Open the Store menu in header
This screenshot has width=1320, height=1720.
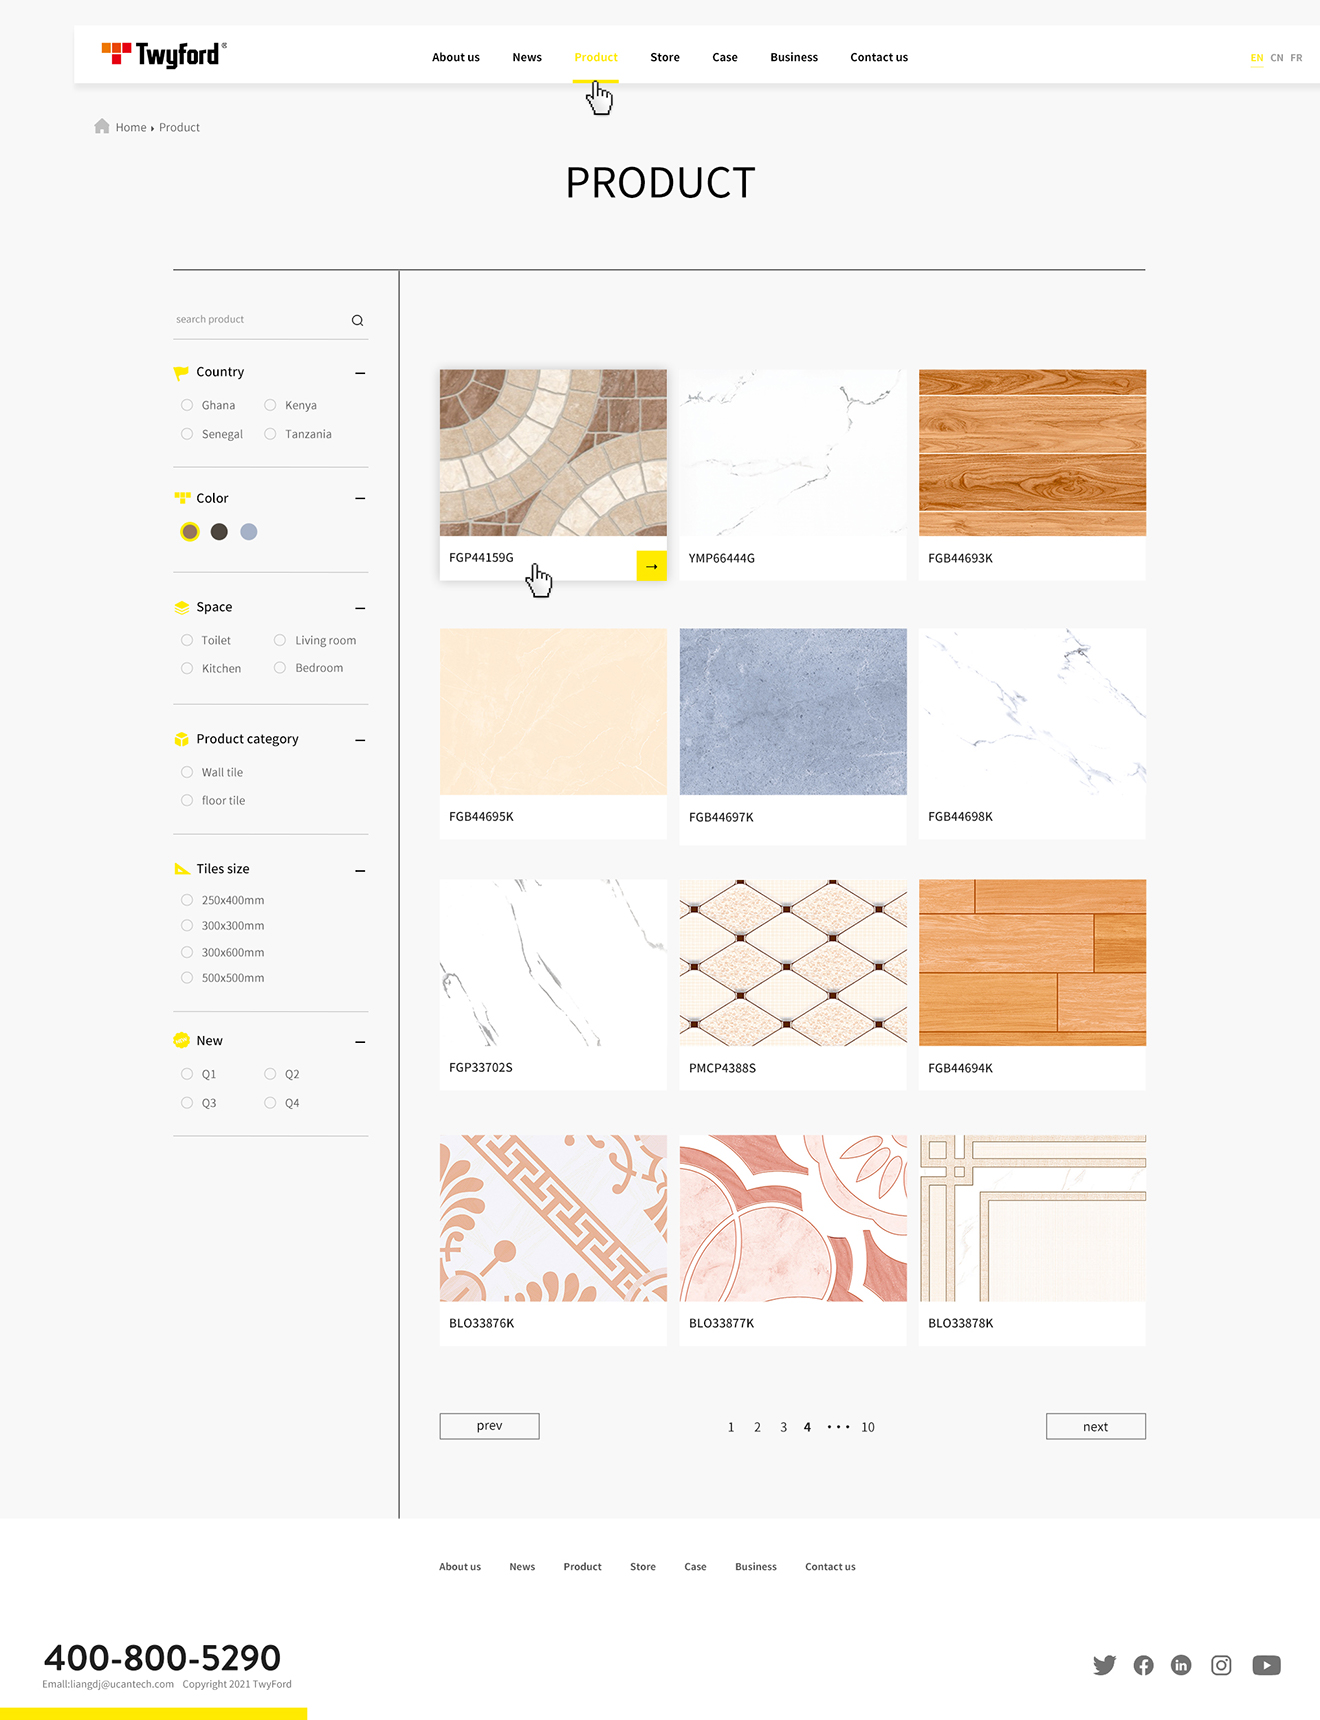664,57
